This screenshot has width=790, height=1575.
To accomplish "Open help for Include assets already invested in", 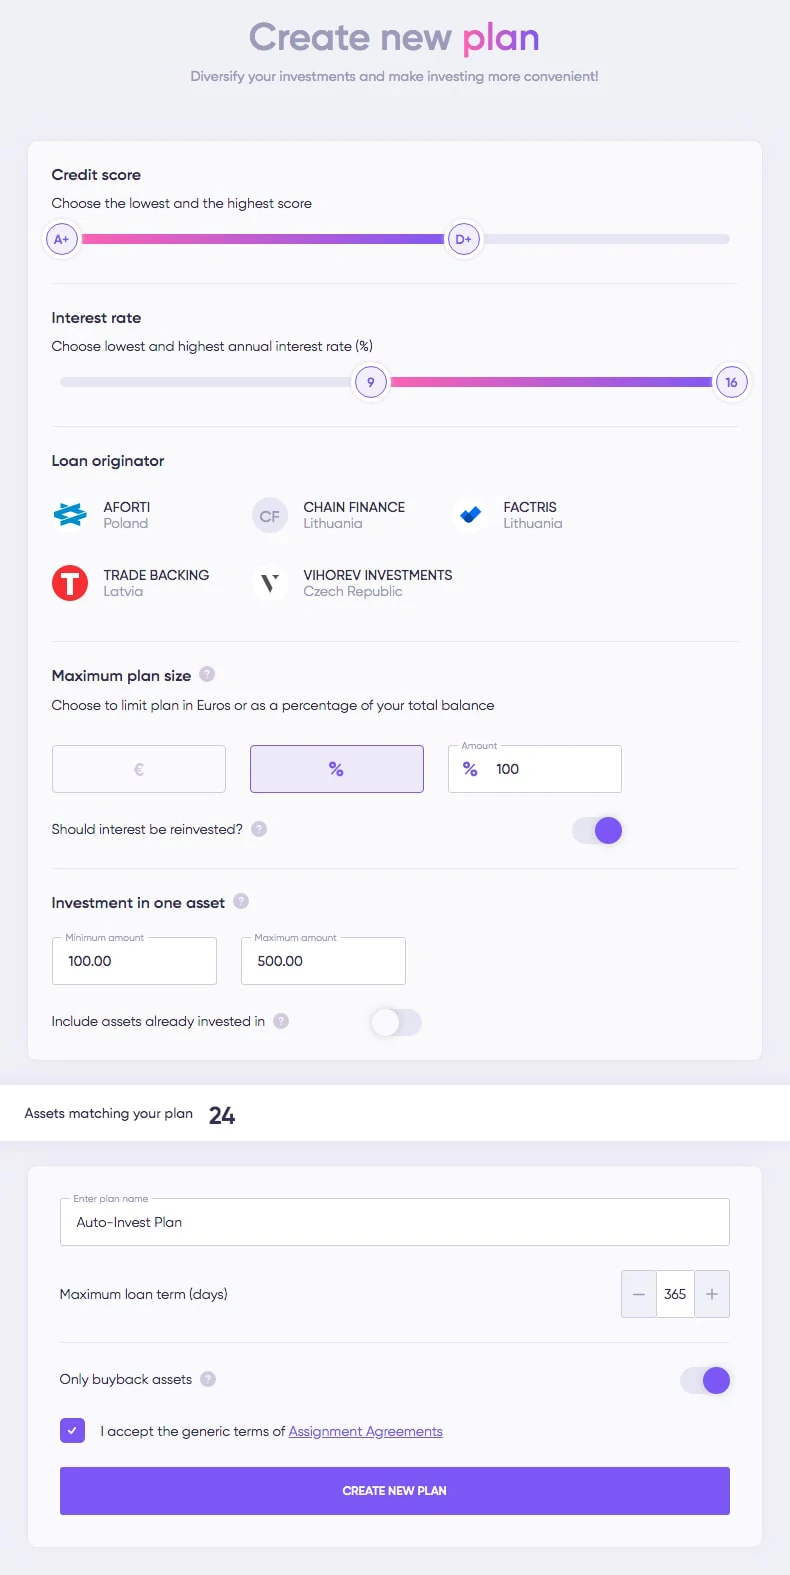I will click(x=281, y=1021).
